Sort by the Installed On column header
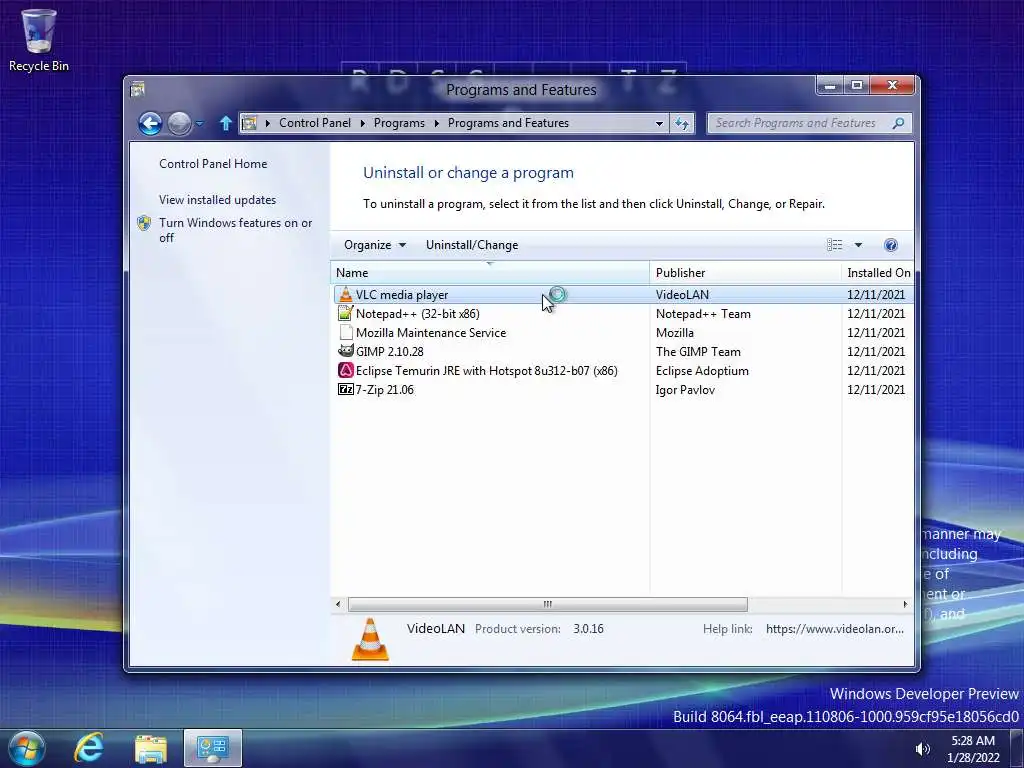The height and width of the screenshot is (768, 1024). pyautogui.click(x=878, y=273)
